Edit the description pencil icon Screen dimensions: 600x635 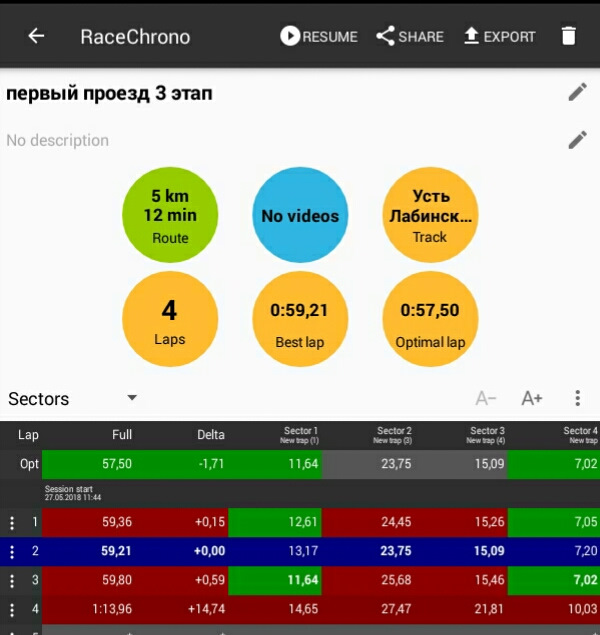coord(577,140)
